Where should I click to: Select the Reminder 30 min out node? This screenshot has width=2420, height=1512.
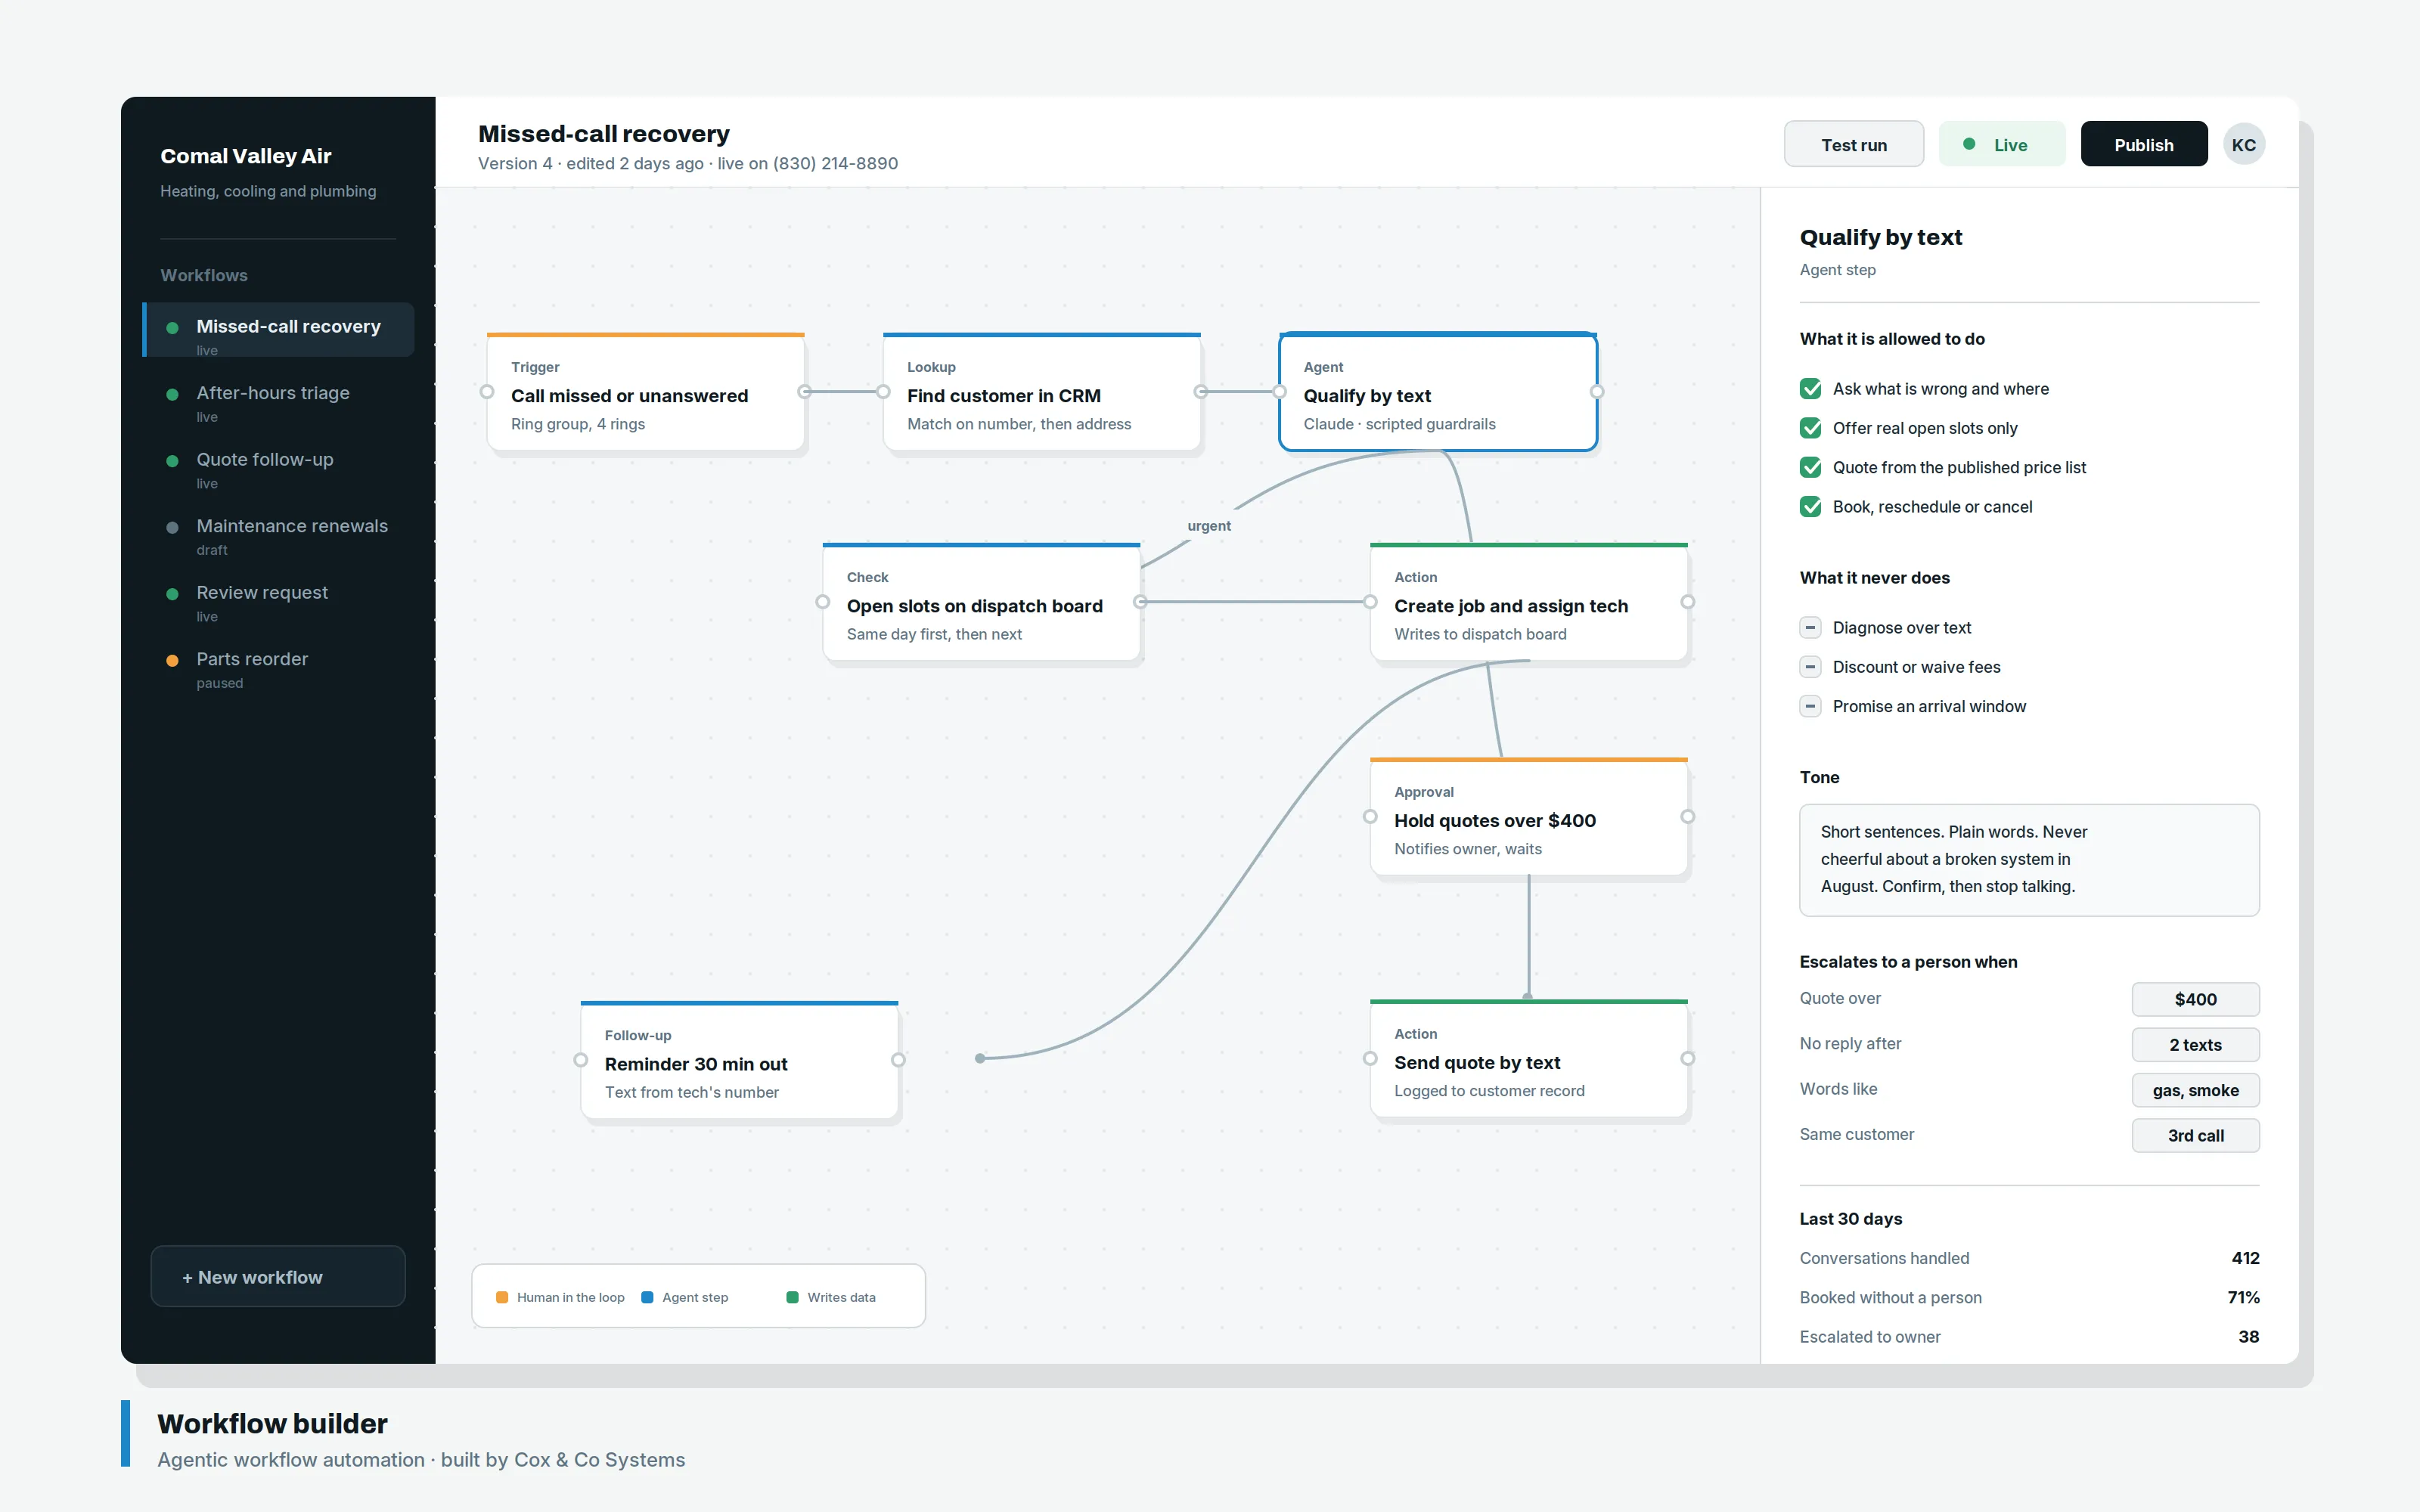coord(739,1060)
